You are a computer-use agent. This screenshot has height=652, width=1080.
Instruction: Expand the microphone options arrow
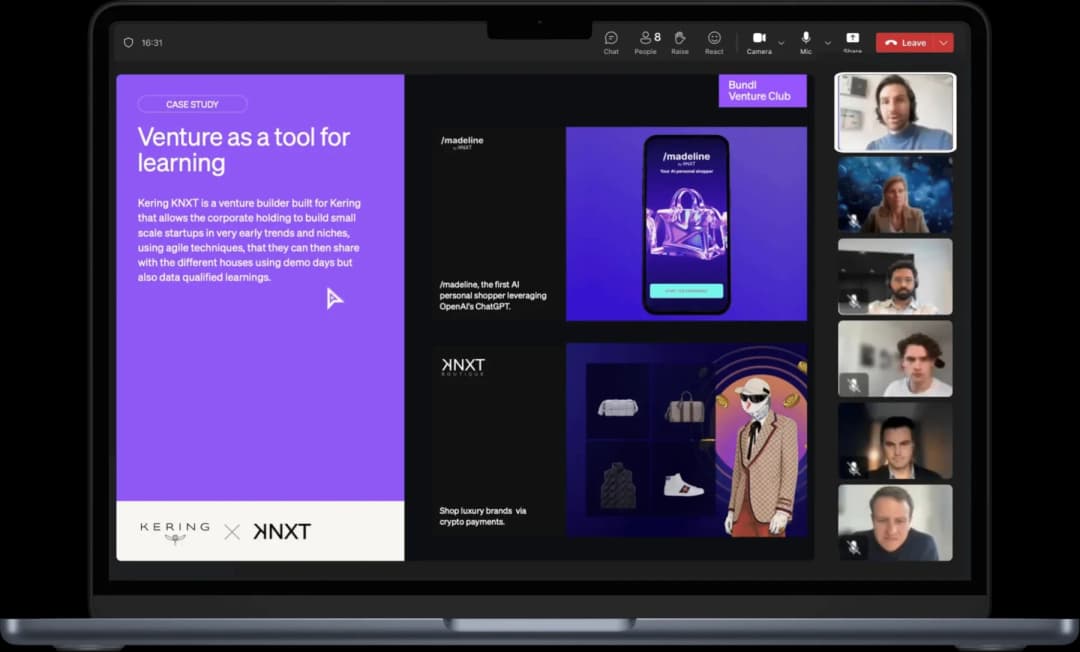(x=828, y=43)
